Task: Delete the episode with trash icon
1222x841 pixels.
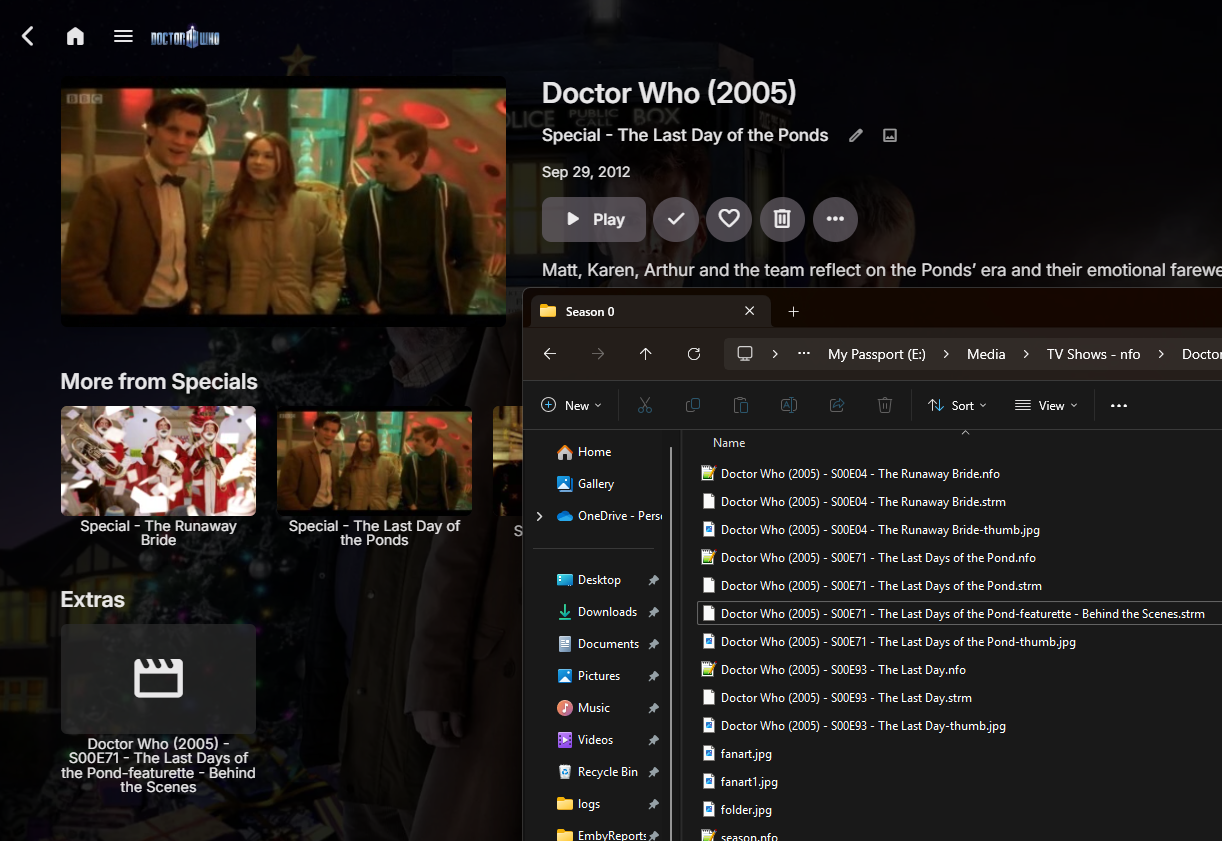Action: point(782,219)
